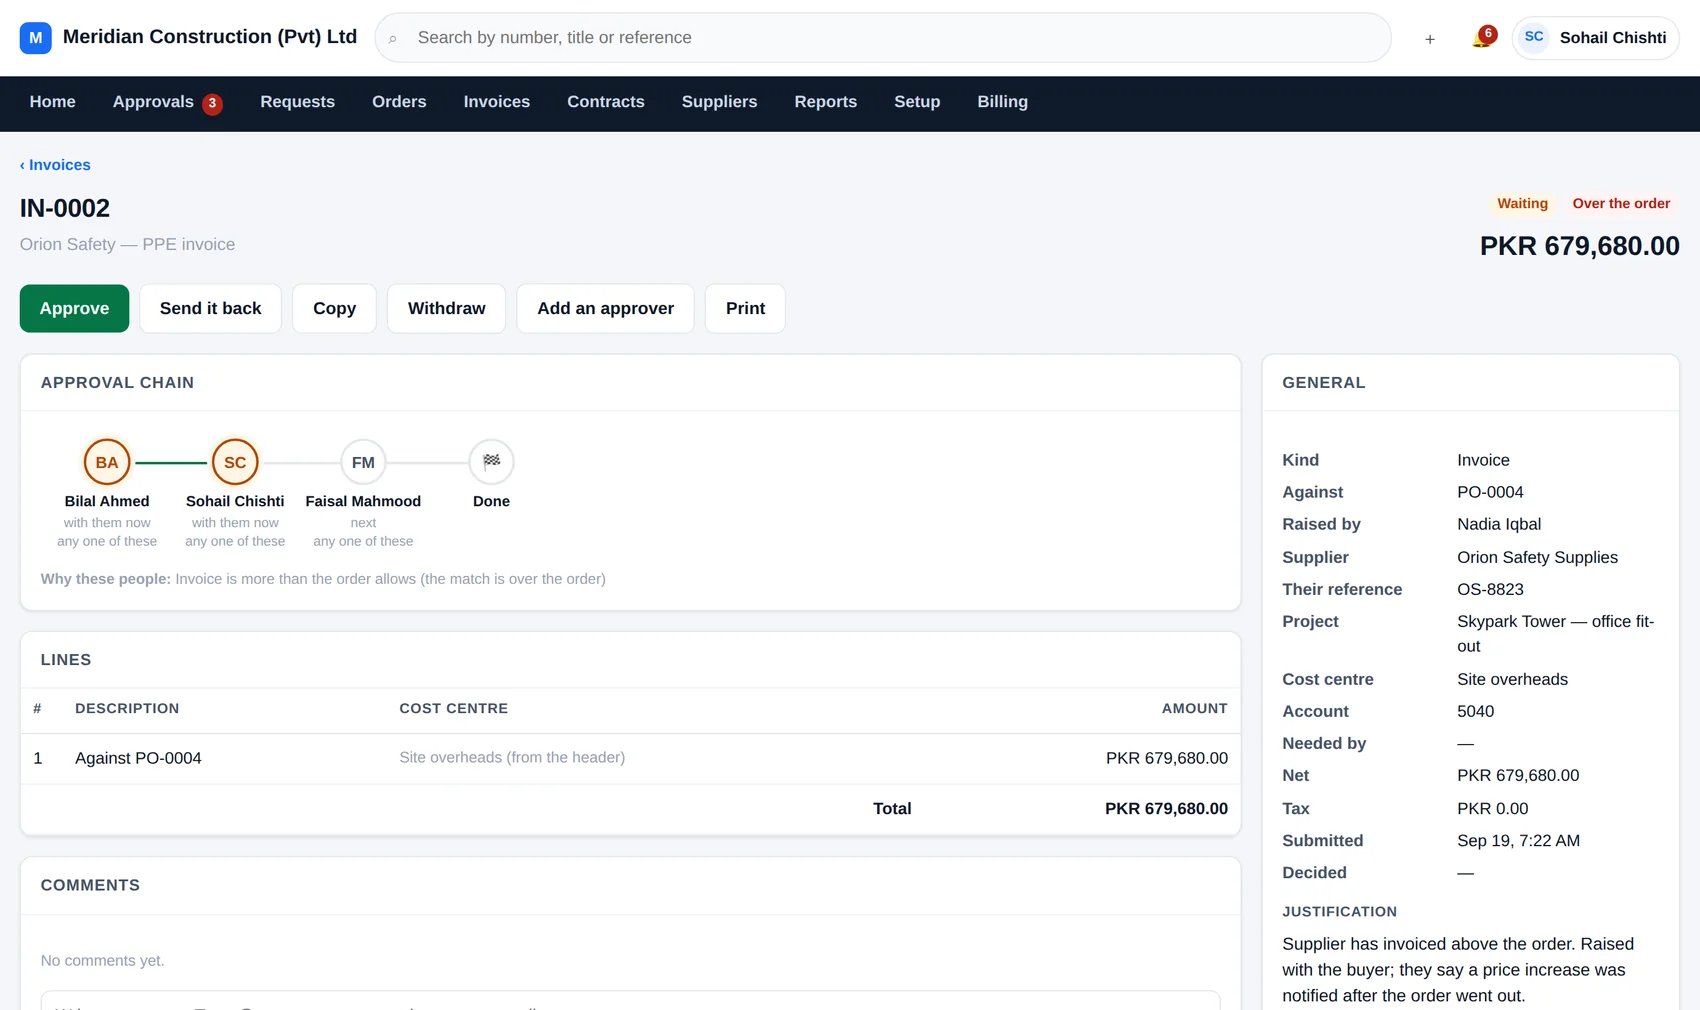Open the Suppliers tab

[720, 102]
